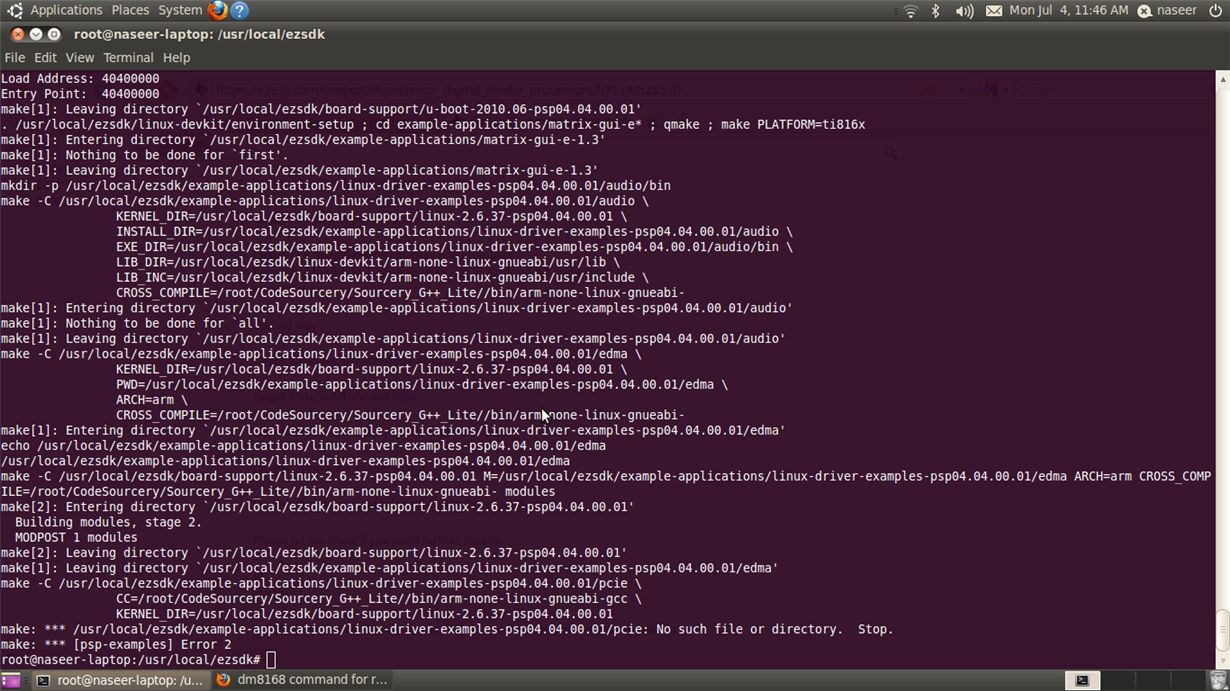This screenshot has height=691, width=1230.
Task: Open the naseer user menu
Action: [x=1177, y=10]
